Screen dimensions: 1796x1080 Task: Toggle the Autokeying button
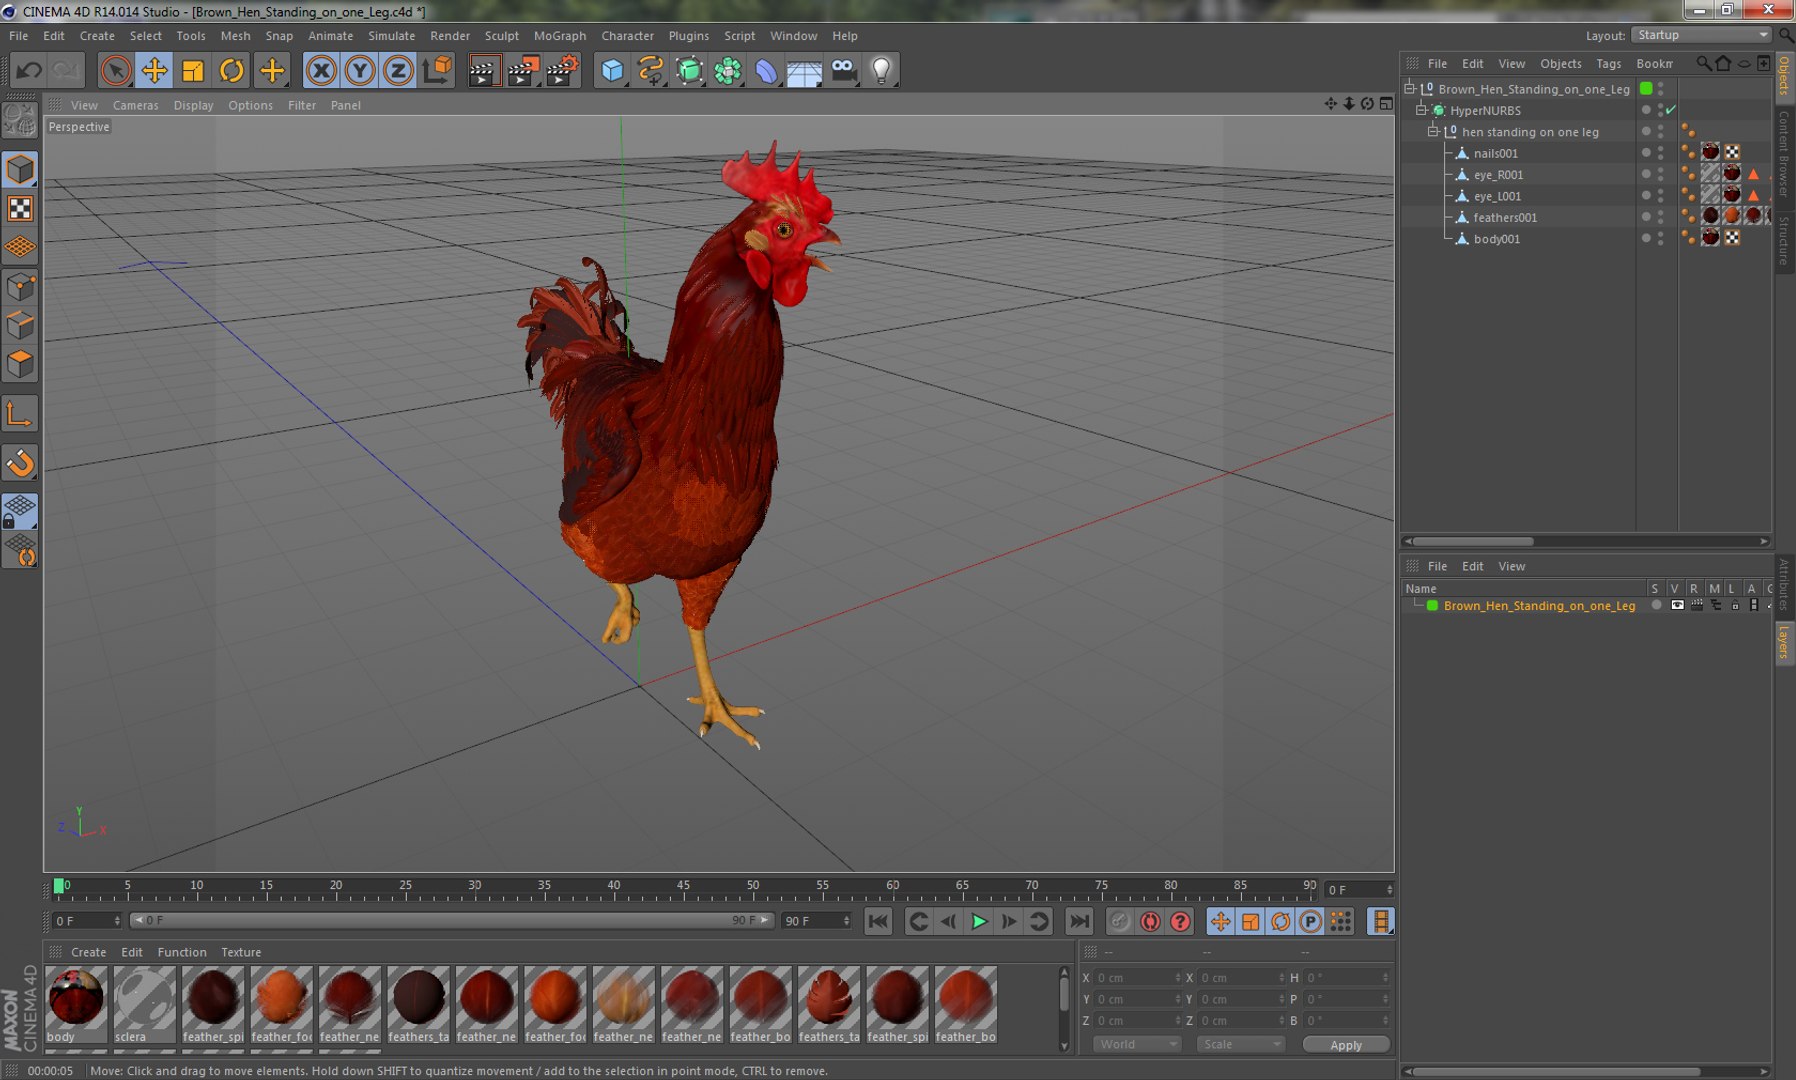point(1150,921)
